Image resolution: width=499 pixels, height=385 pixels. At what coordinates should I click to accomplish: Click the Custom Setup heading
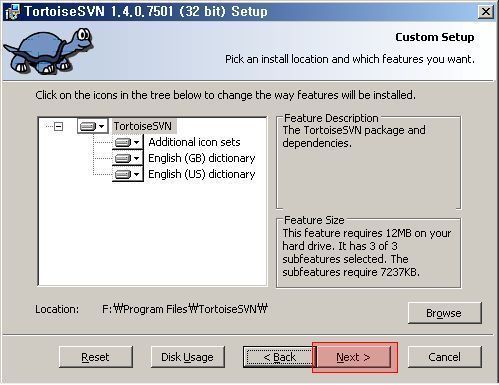(x=435, y=37)
